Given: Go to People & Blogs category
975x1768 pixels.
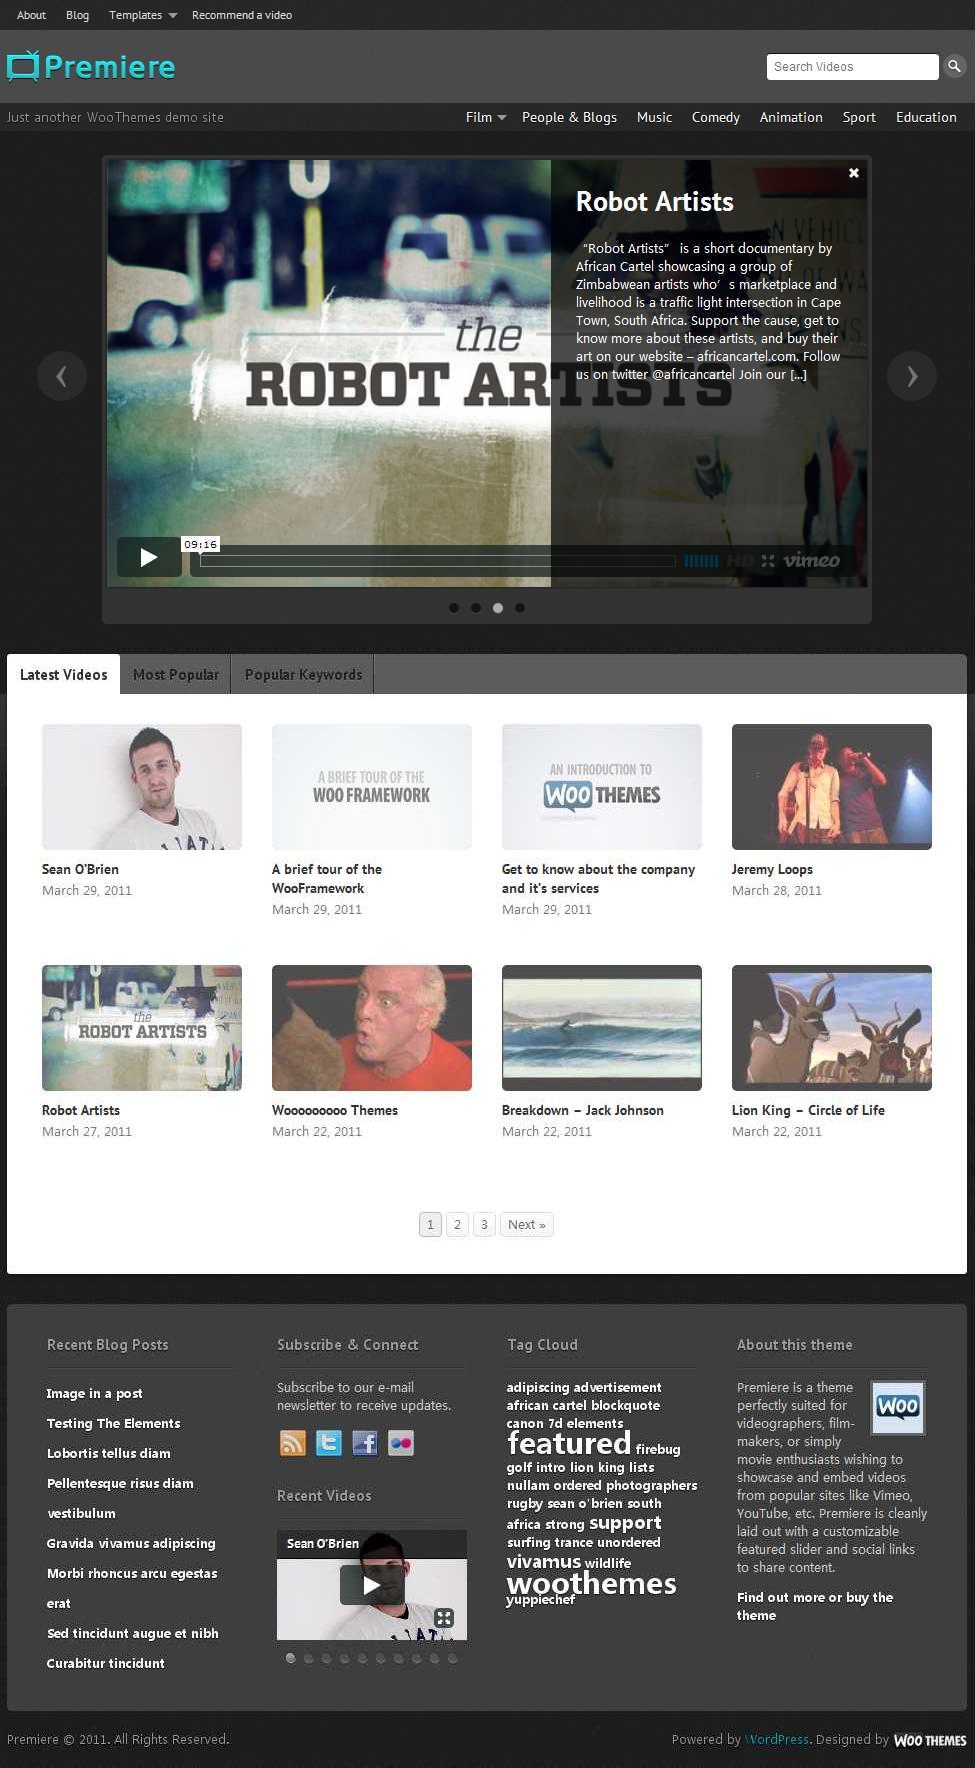Looking at the screenshot, I should [x=569, y=117].
